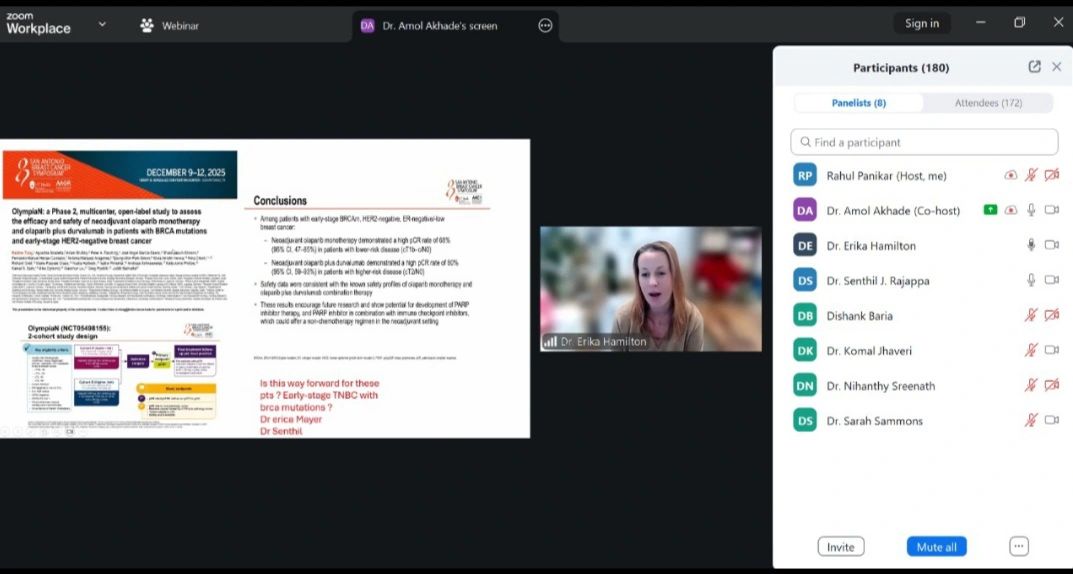1073x574 pixels.
Task: Click the Invite button
Action: point(840,546)
